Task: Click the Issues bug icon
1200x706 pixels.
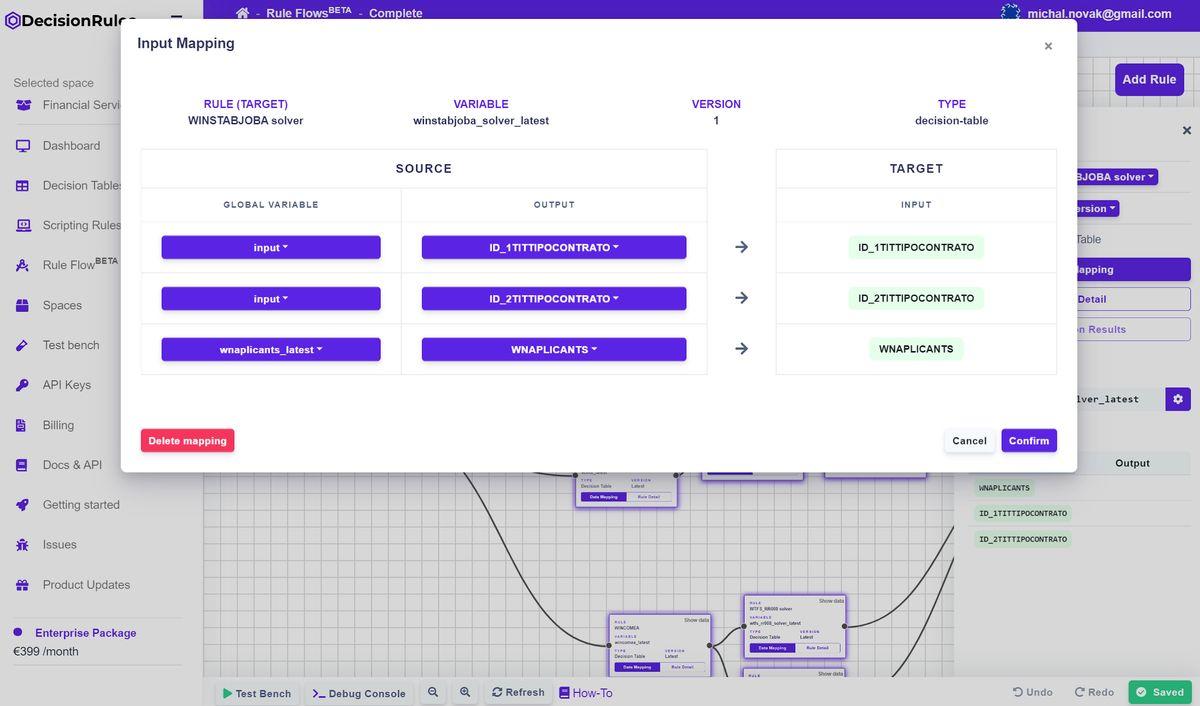Action: click(22, 545)
